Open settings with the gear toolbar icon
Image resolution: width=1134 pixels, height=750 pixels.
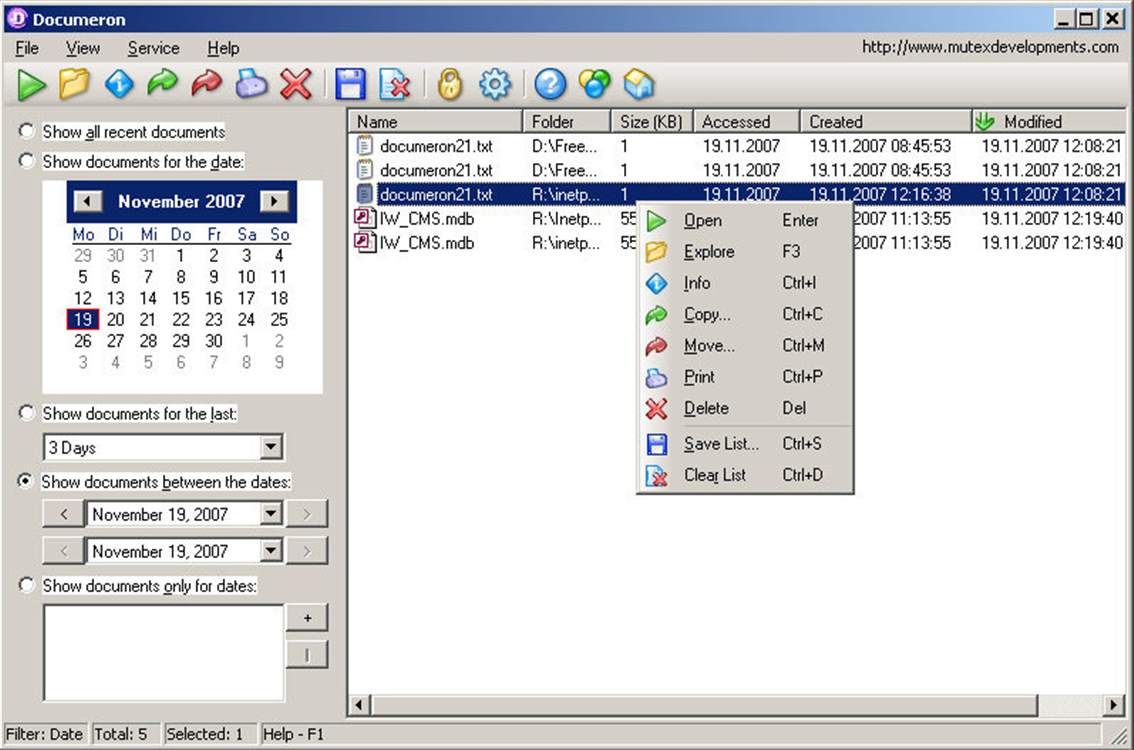495,85
